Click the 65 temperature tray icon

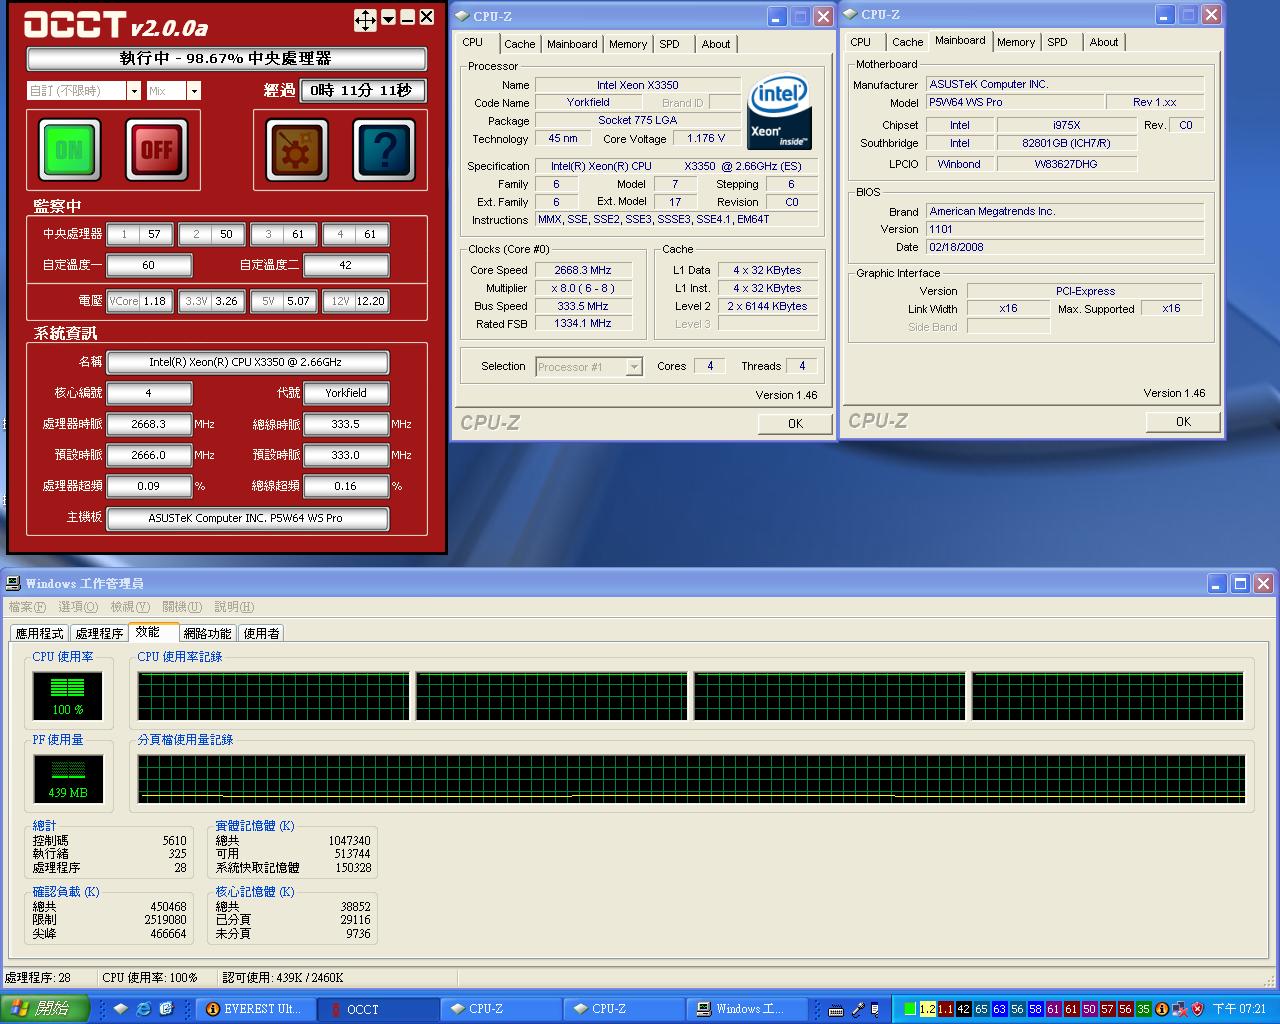pyautogui.click(x=981, y=1009)
